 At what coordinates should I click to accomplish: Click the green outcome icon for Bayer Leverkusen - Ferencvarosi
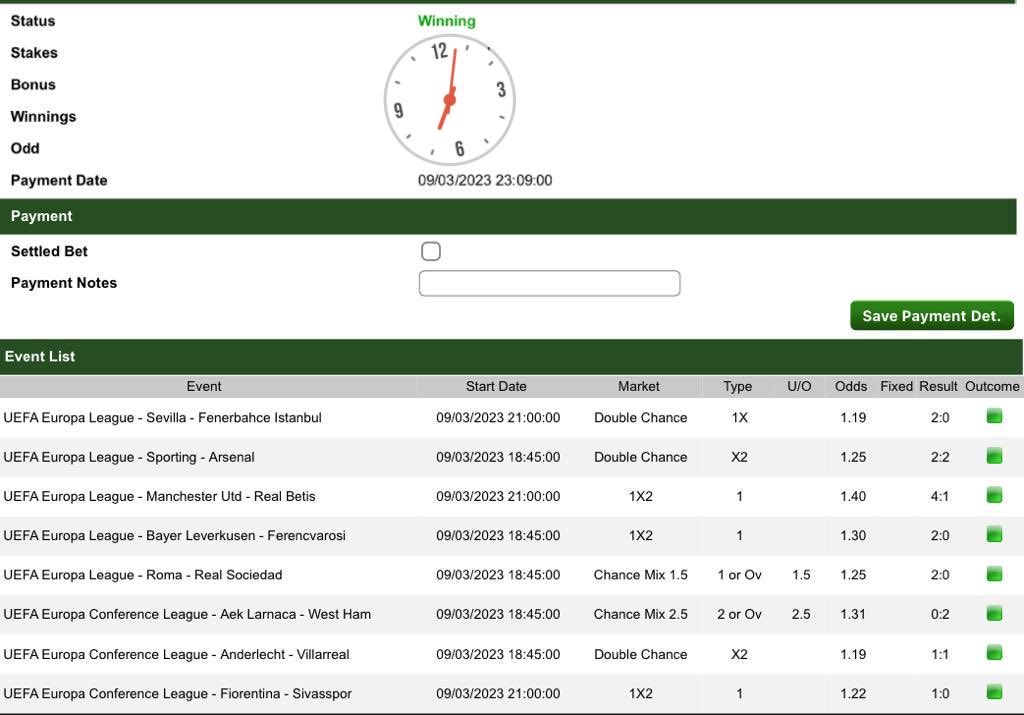click(994, 534)
